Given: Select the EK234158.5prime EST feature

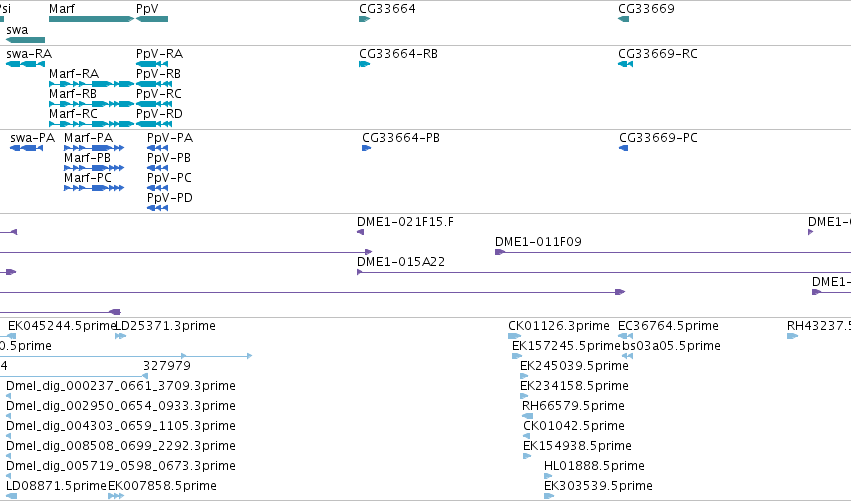Looking at the screenshot, I should pos(524,396).
